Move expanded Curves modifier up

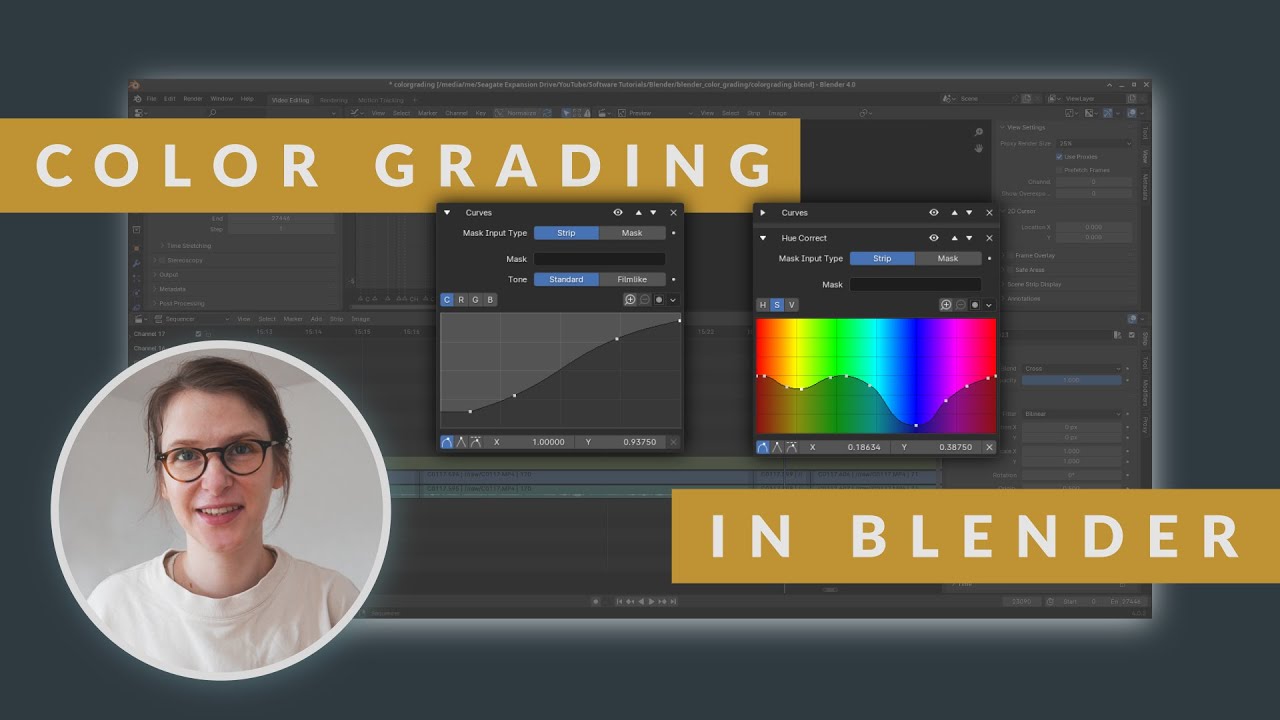tap(639, 213)
